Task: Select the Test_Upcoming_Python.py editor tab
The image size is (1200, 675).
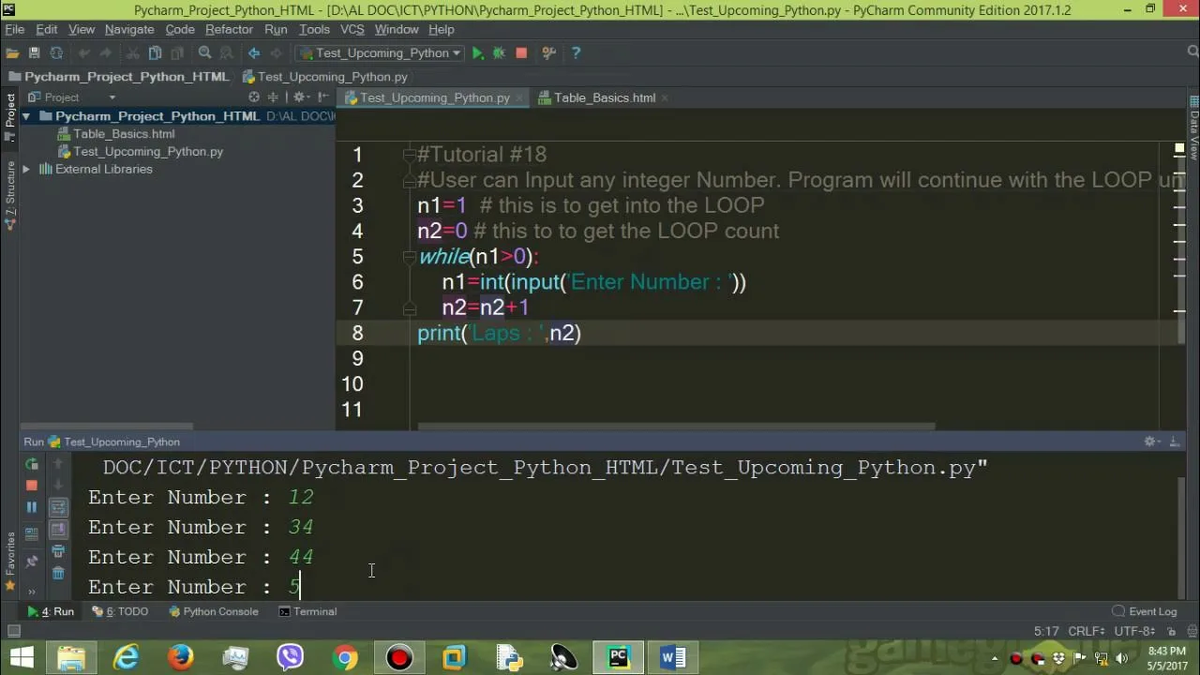Action: (x=435, y=98)
